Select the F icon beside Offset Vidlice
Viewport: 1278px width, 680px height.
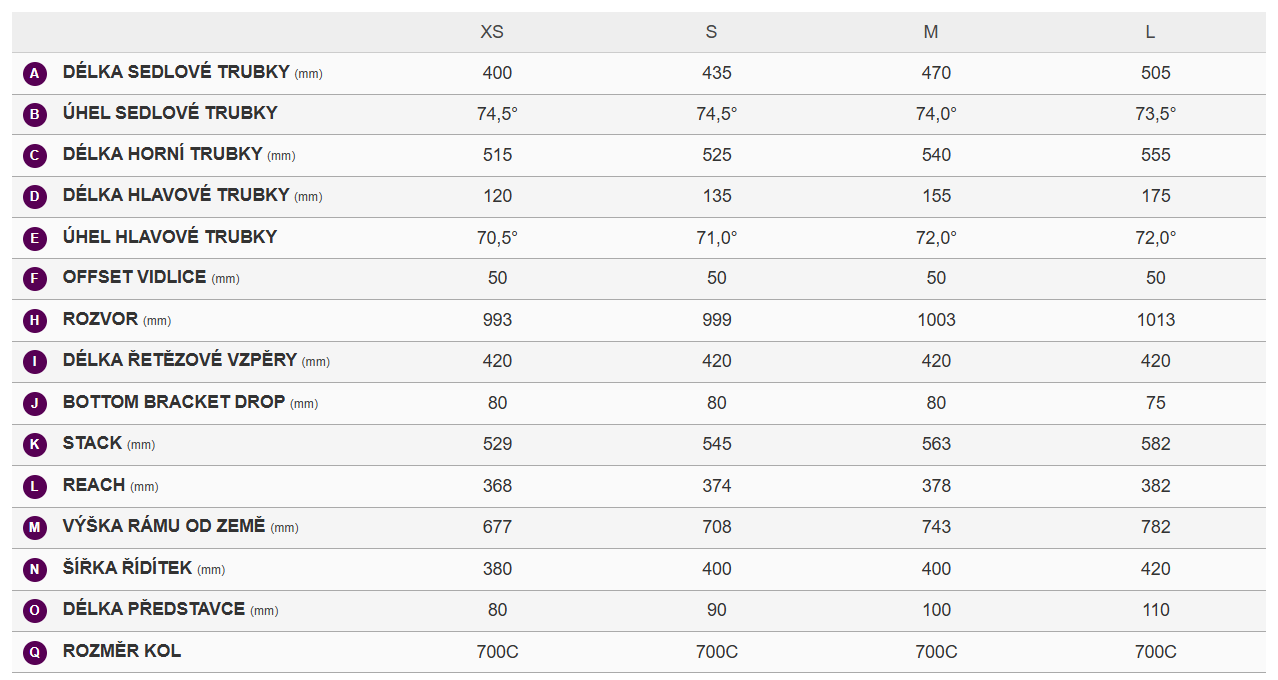point(35,279)
